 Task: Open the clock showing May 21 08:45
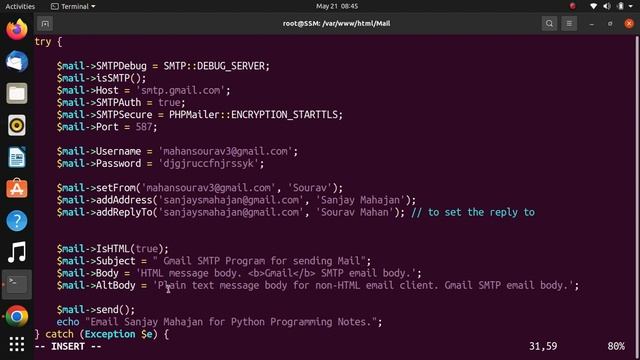point(337,6)
